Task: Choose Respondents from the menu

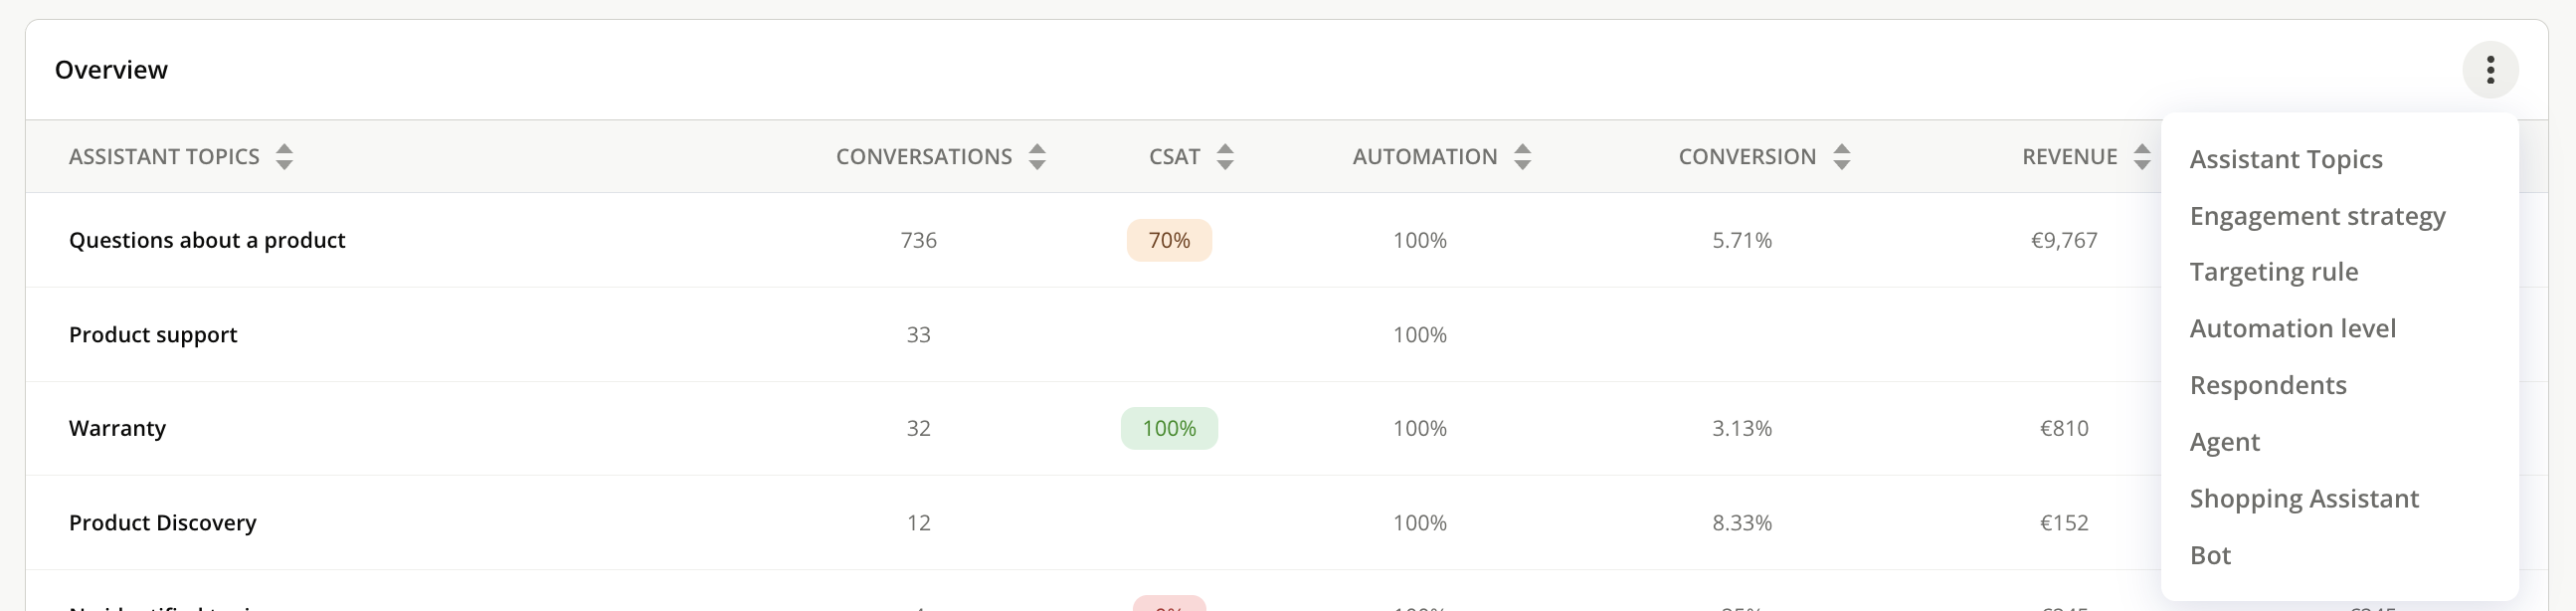Action: pyautogui.click(x=2267, y=385)
